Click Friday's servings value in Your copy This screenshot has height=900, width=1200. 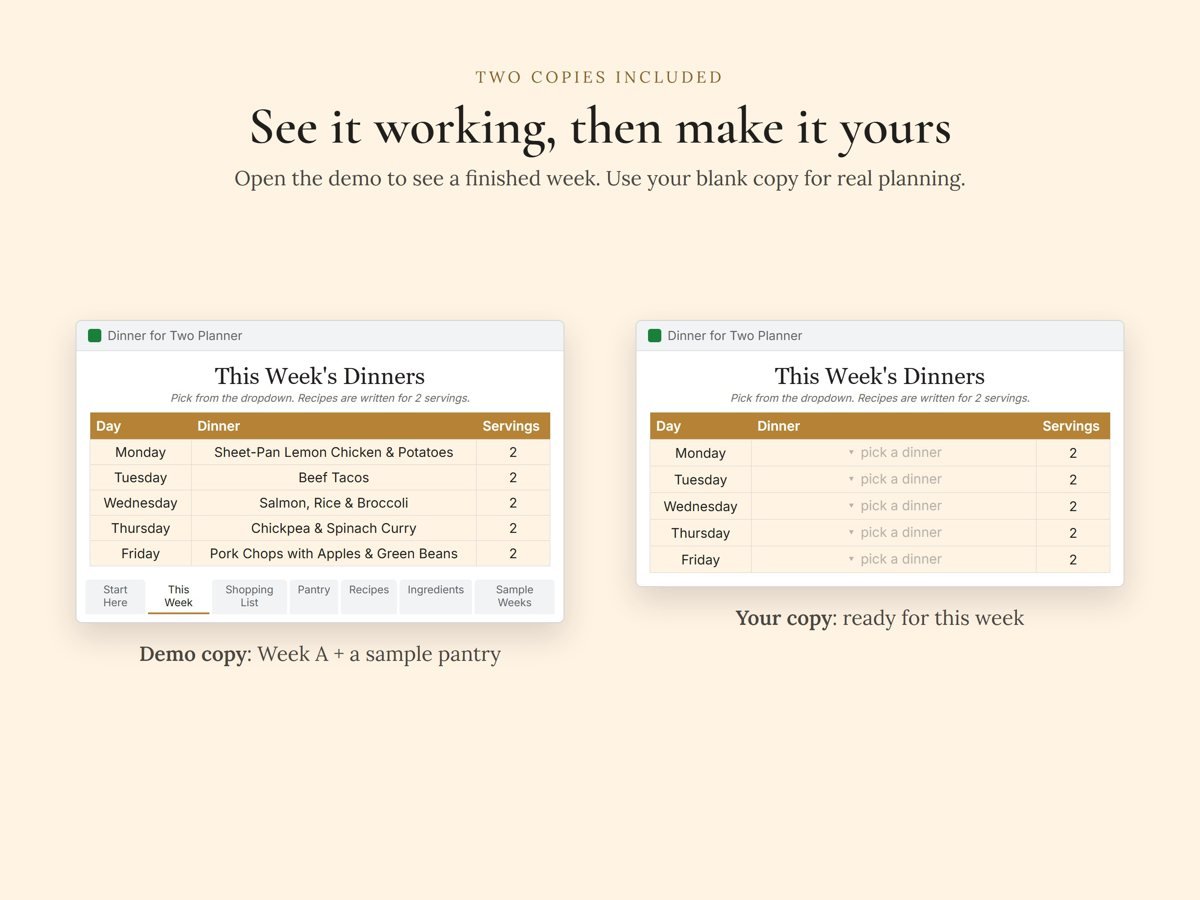point(1073,559)
